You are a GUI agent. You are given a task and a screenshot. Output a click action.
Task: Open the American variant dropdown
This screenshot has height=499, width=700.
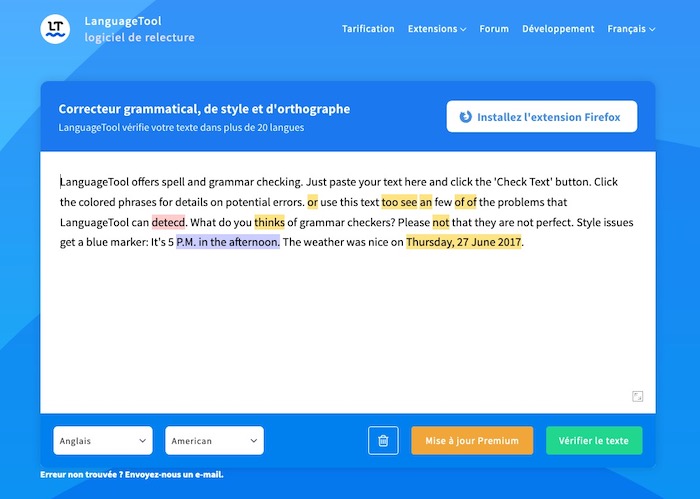click(214, 441)
